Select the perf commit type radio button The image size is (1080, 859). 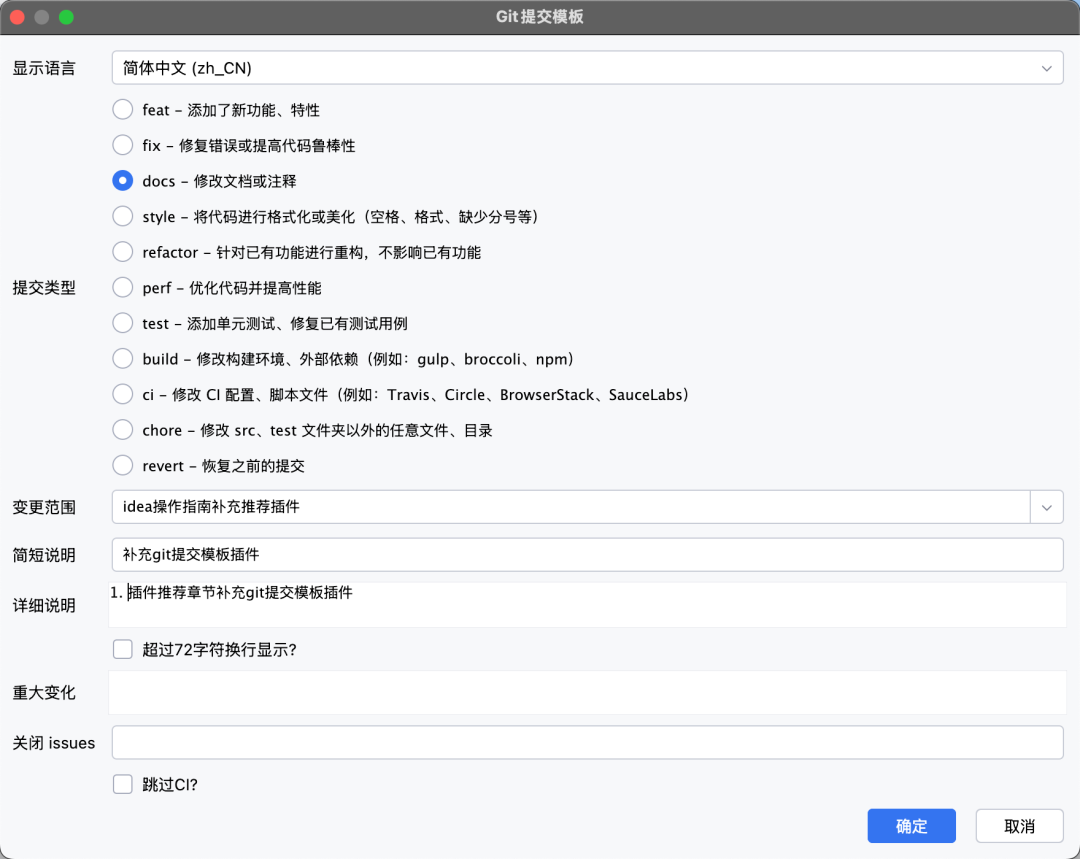[x=122, y=287]
